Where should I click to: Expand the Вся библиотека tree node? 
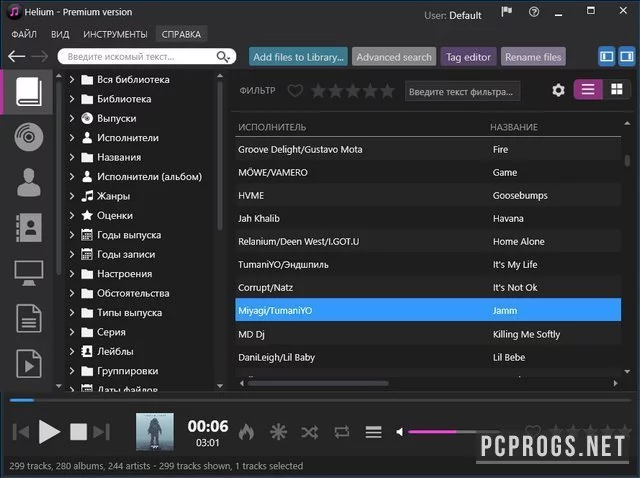[72, 79]
